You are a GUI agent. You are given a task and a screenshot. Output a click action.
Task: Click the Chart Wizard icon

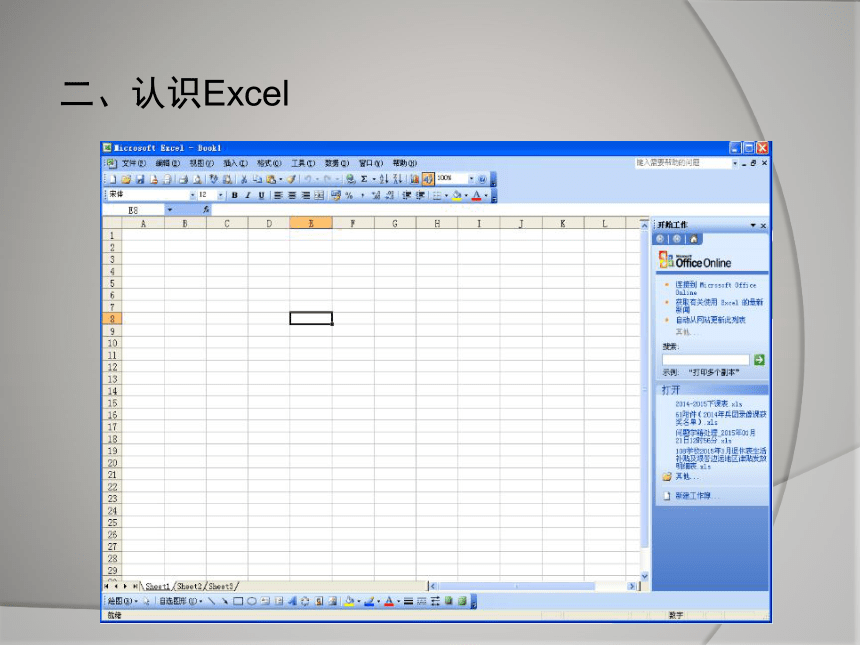click(x=415, y=179)
